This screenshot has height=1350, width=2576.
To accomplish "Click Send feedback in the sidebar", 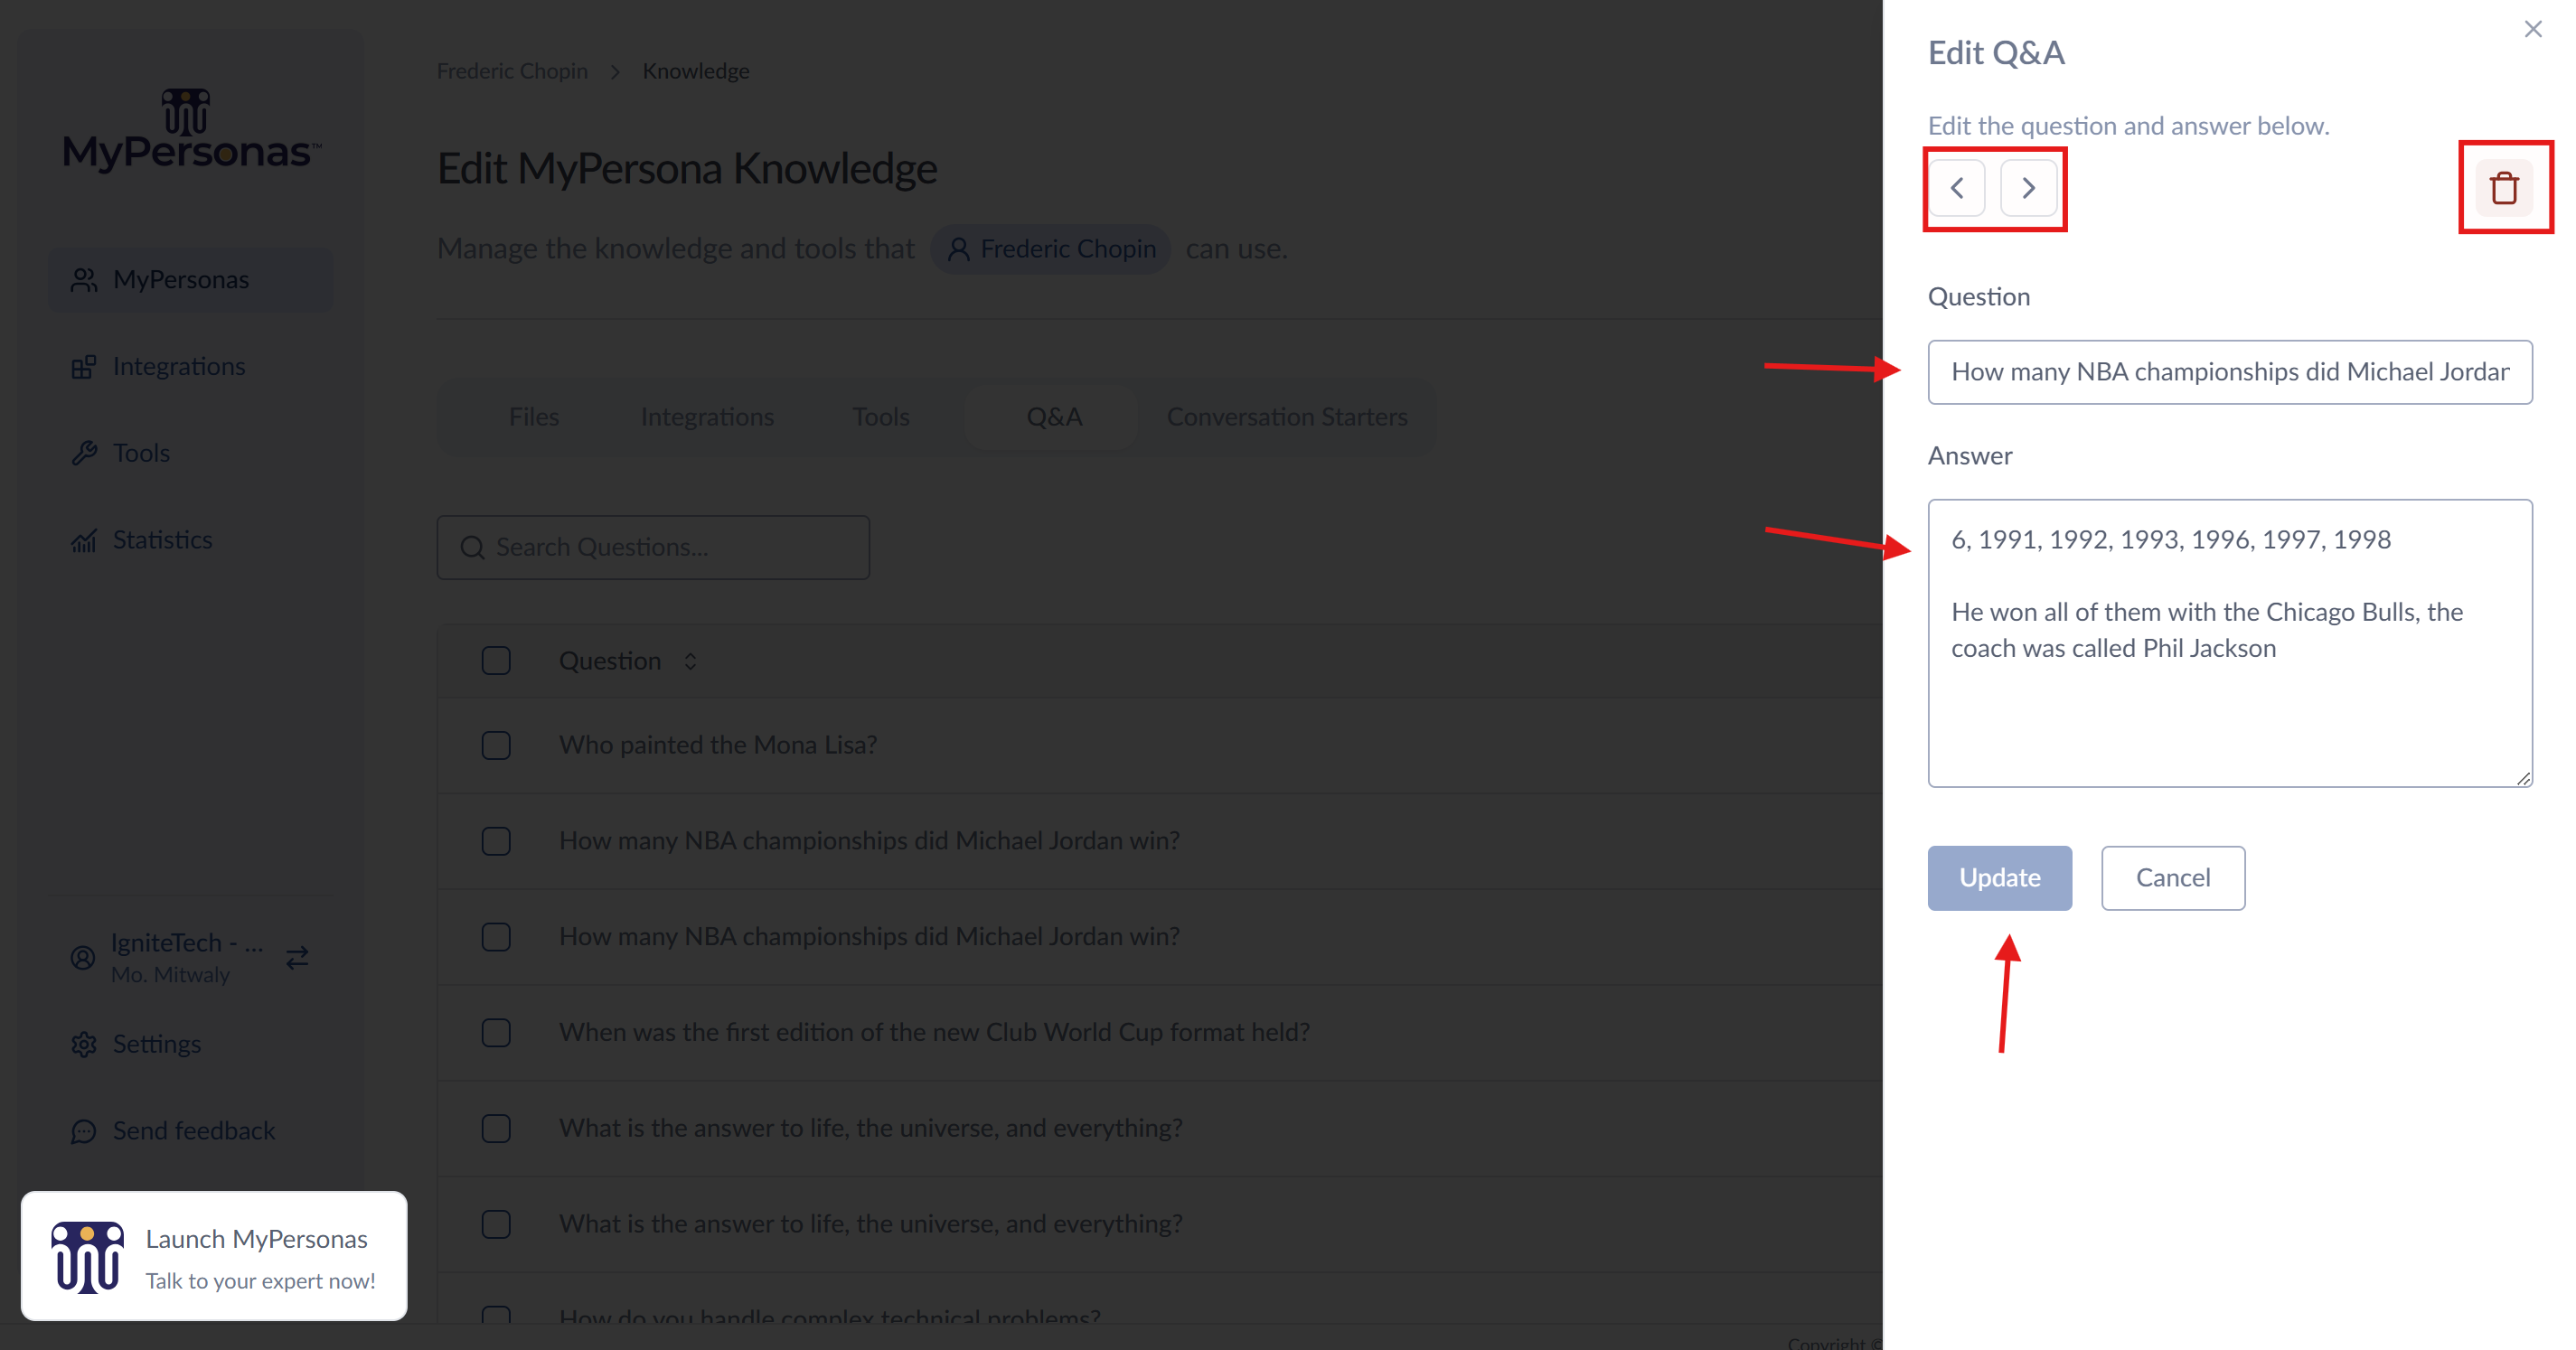I will (x=191, y=1131).
